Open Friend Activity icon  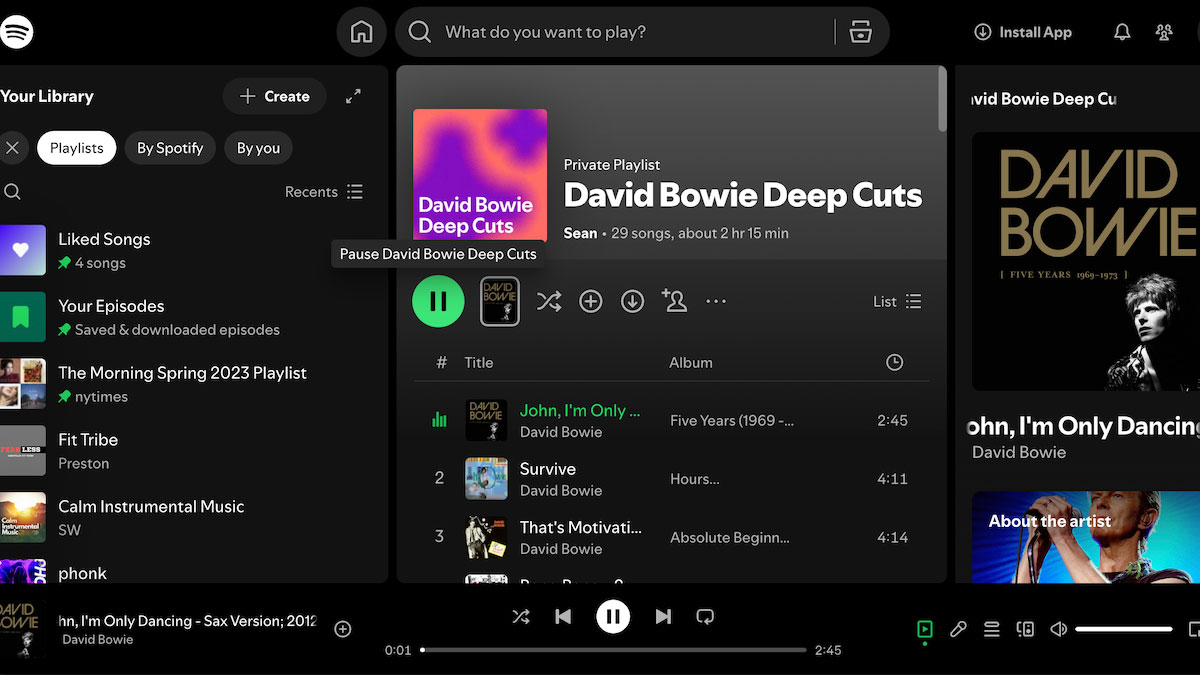1163,32
